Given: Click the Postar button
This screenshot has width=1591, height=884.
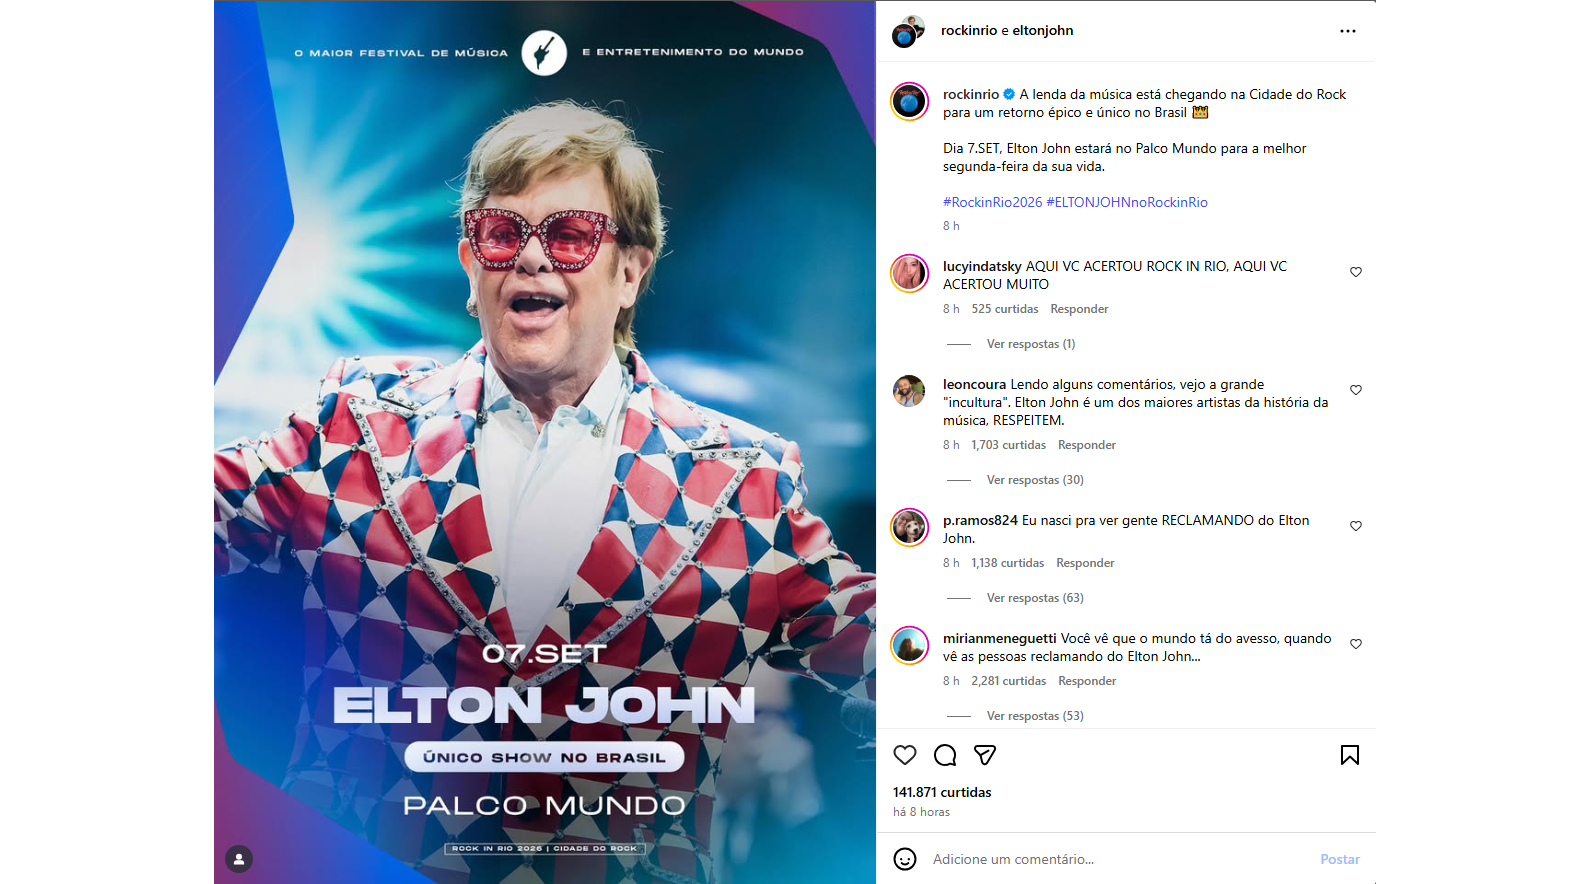Looking at the screenshot, I should pyautogui.click(x=1340, y=859).
